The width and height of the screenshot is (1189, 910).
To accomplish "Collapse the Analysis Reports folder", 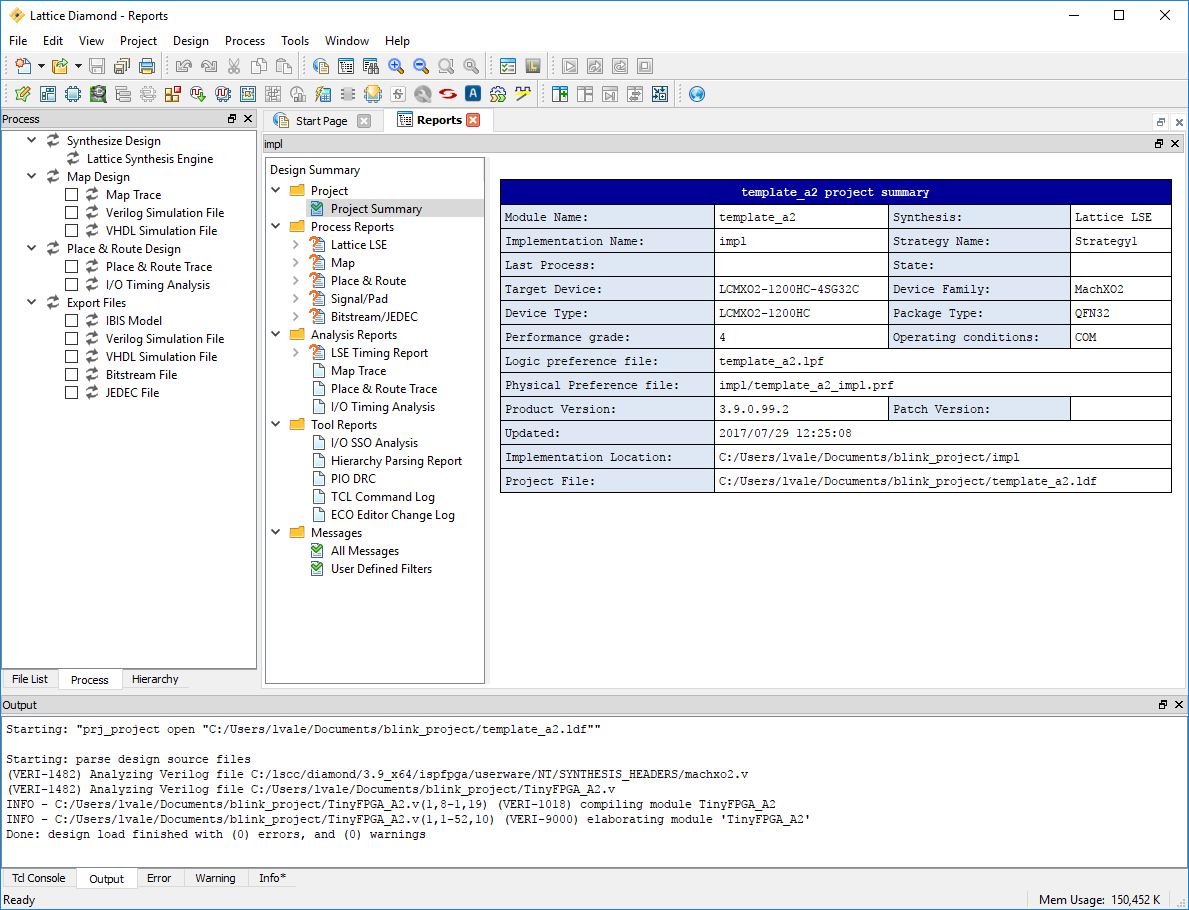I will click(x=276, y=335).
